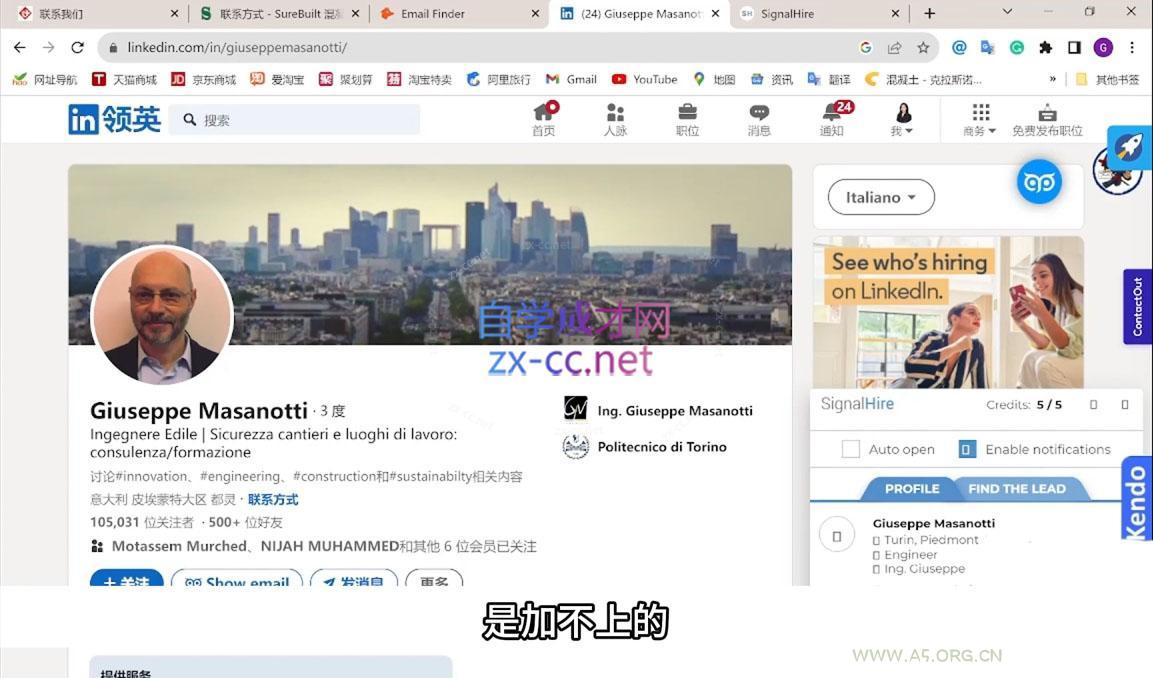Click the LinkedIn 领英 logo
Viewport: 1153px width, 678px height.
click(114, 119)
